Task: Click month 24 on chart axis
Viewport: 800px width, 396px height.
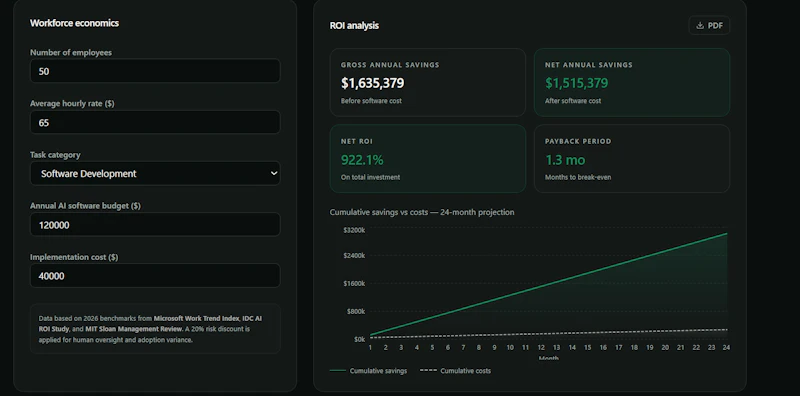Action: click(726, 348)
